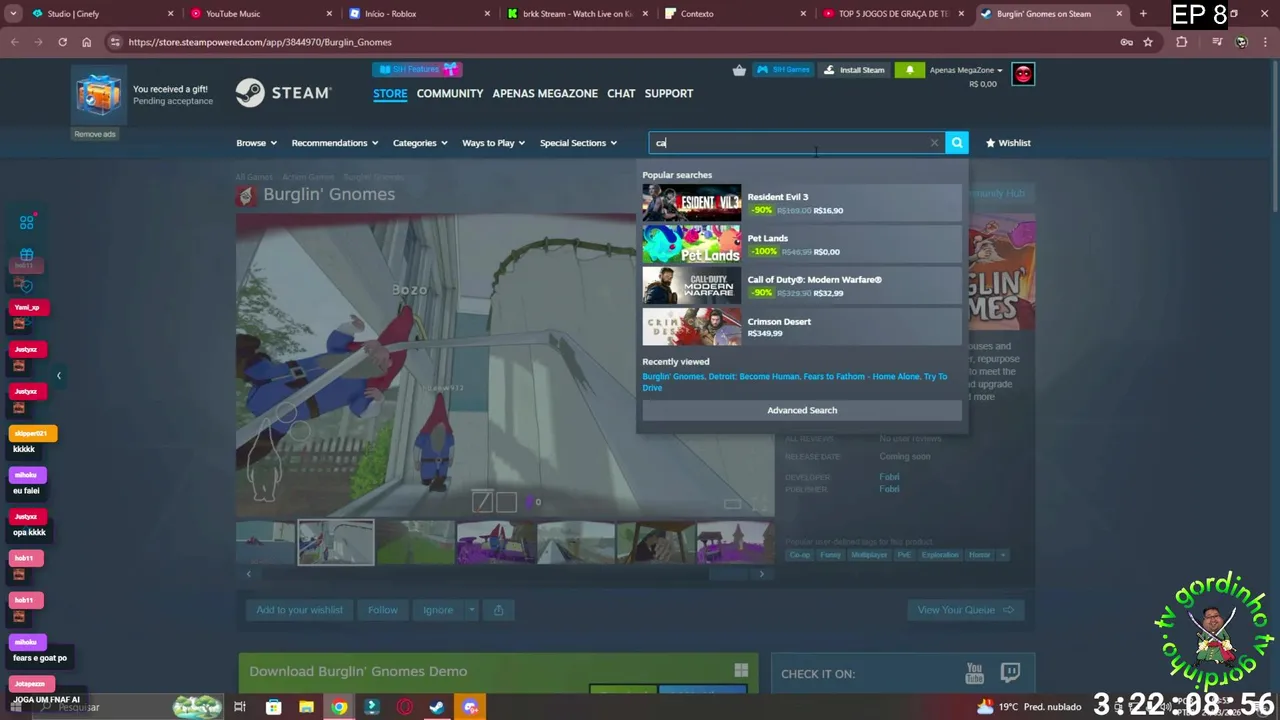This screenshot has width=1280, height=720.
Task: Open the gift box notification icon
Action: click(x=99, y=95)
